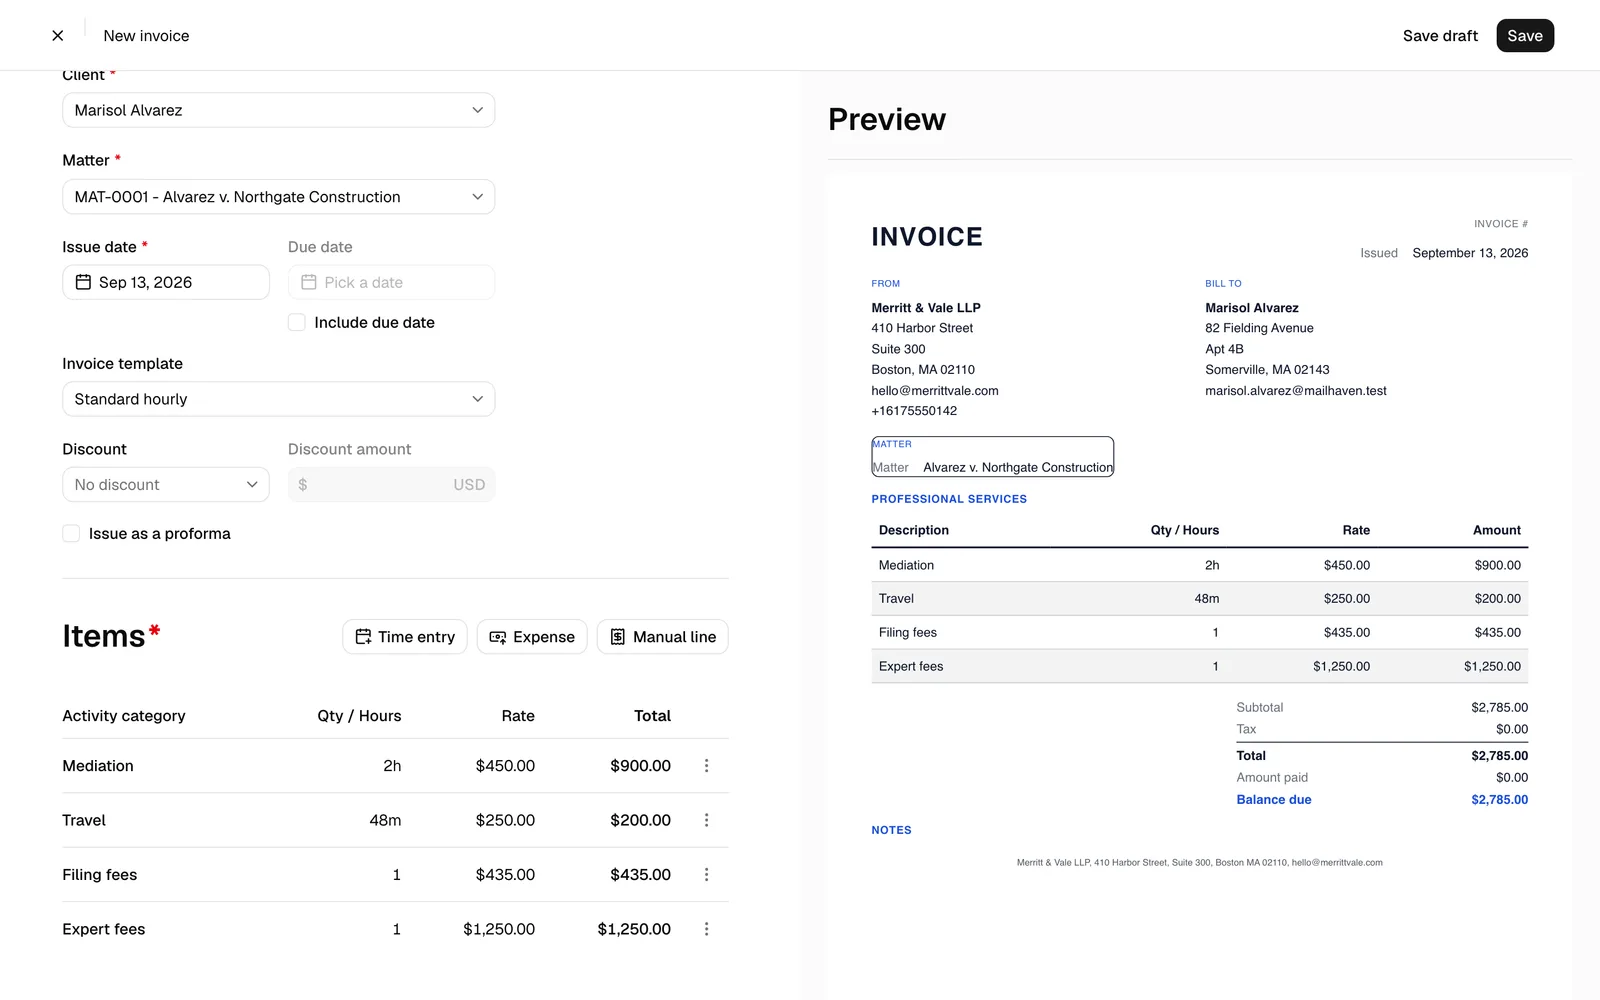Click the Activity category column header
1600x1000 pixels.
124,716
